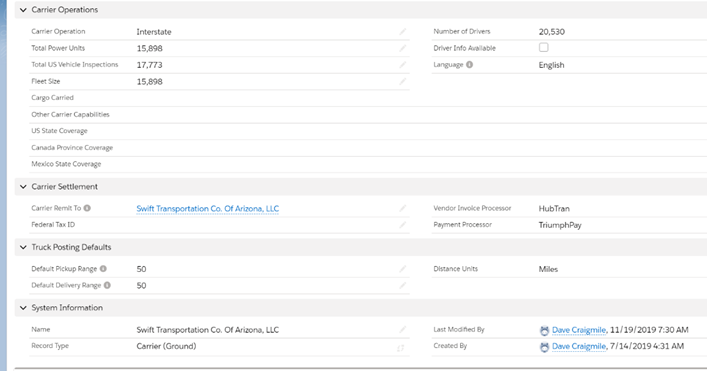Screen dimensions: 707x371
Task: Click the Cargo Carried field label
Action: (52, 97)
